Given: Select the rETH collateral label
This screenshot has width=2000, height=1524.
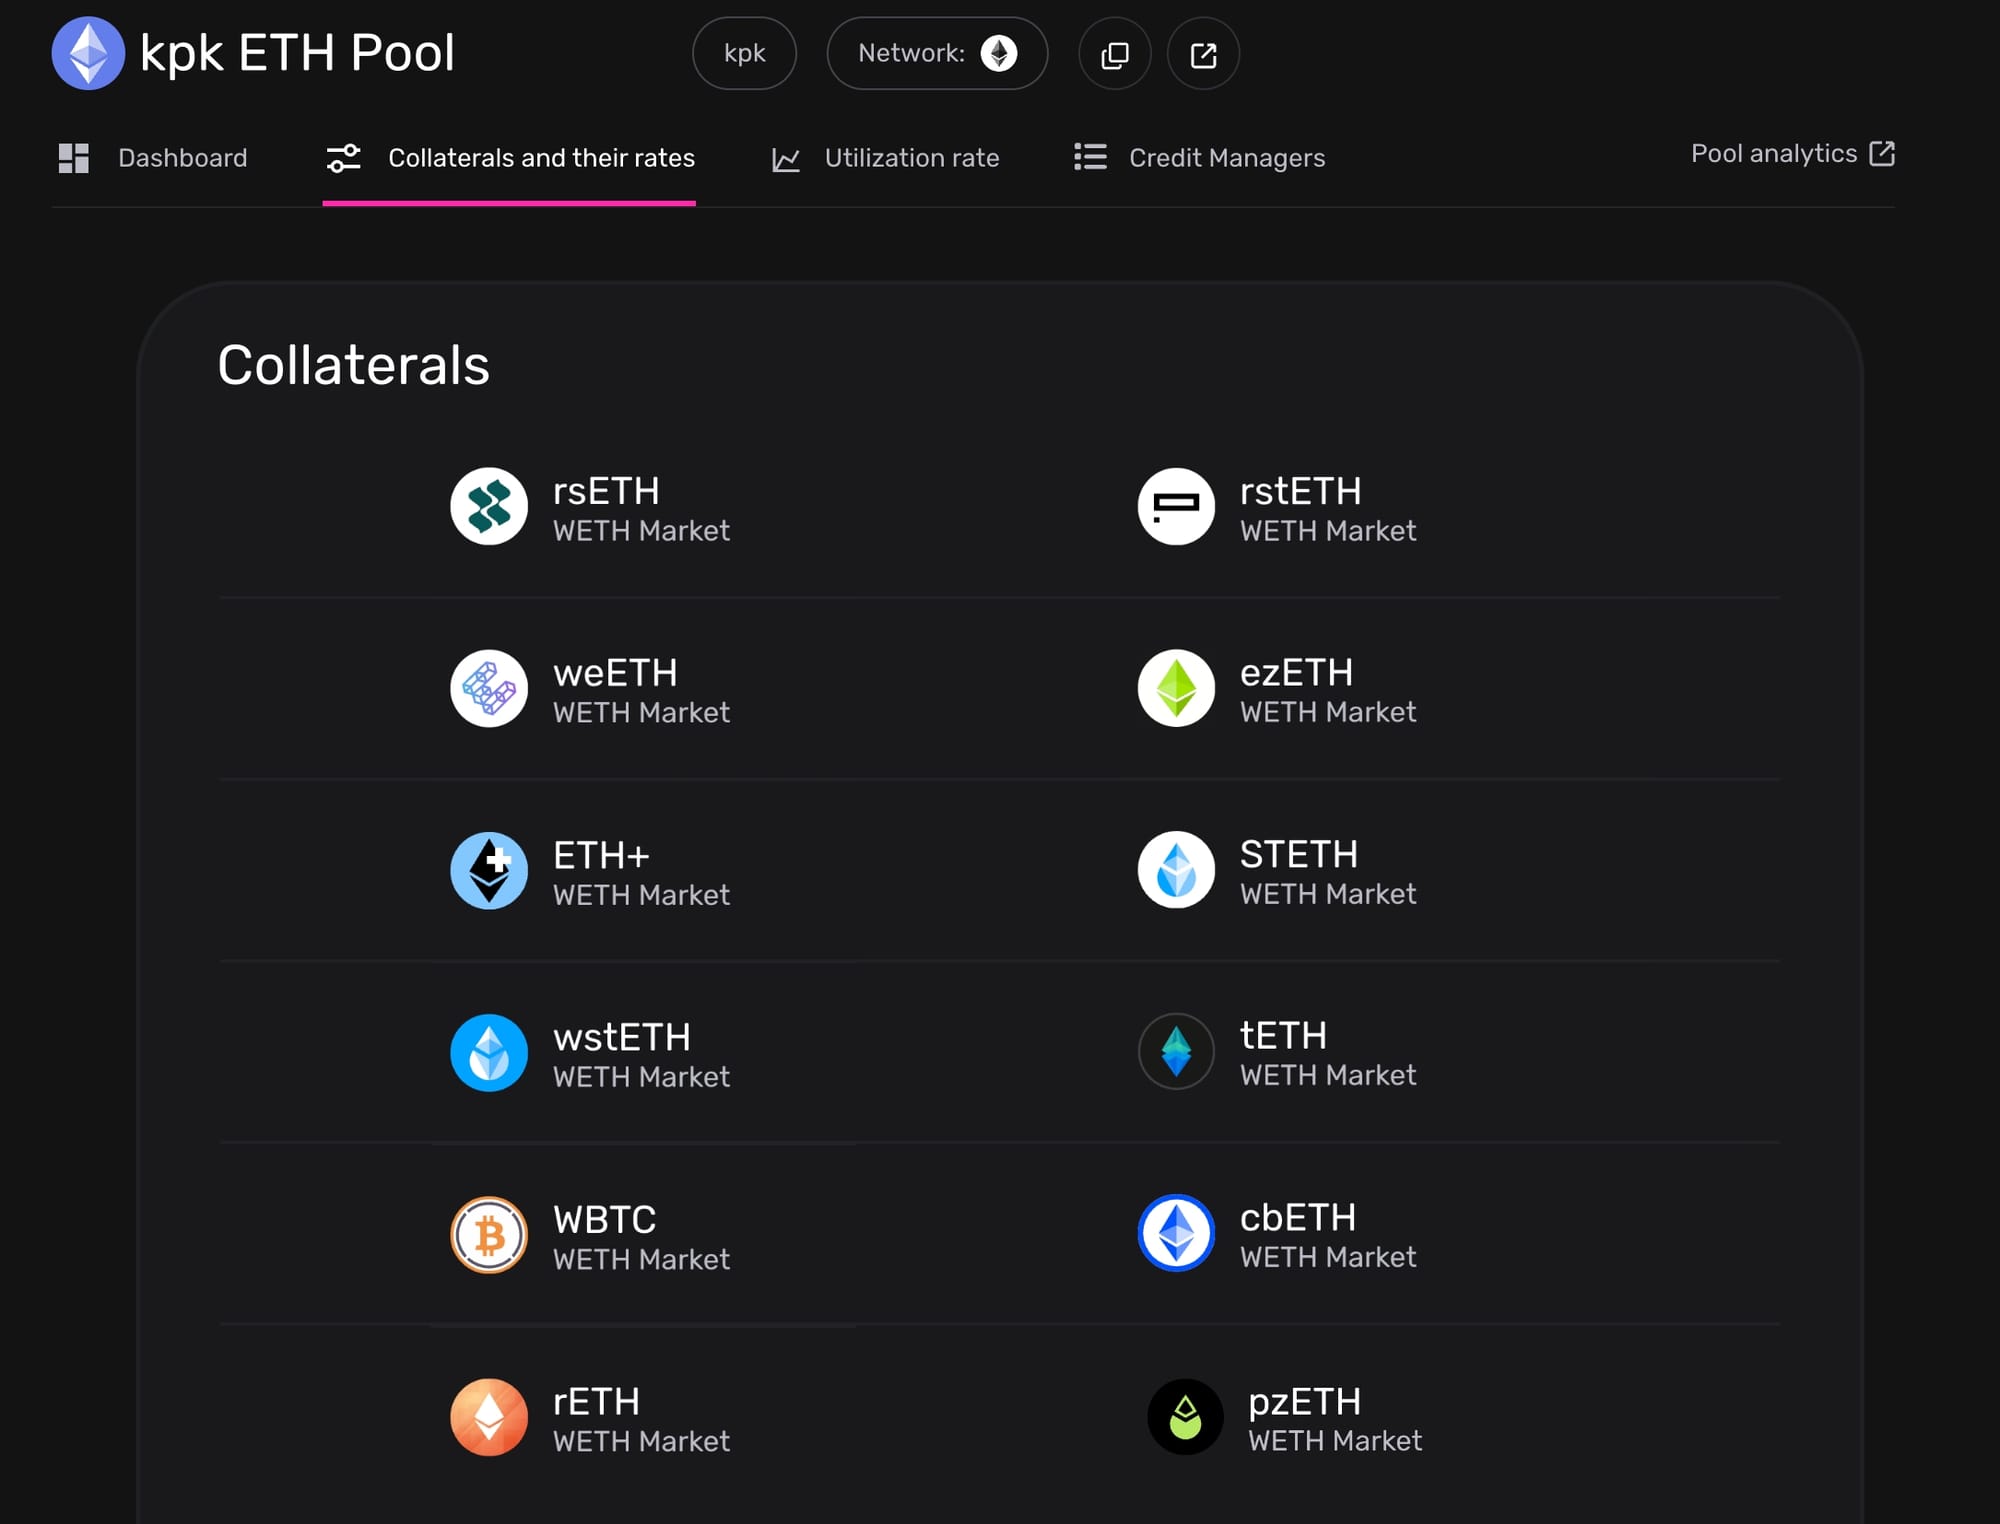Looking at the screenshot, I should click(597, 1401).
